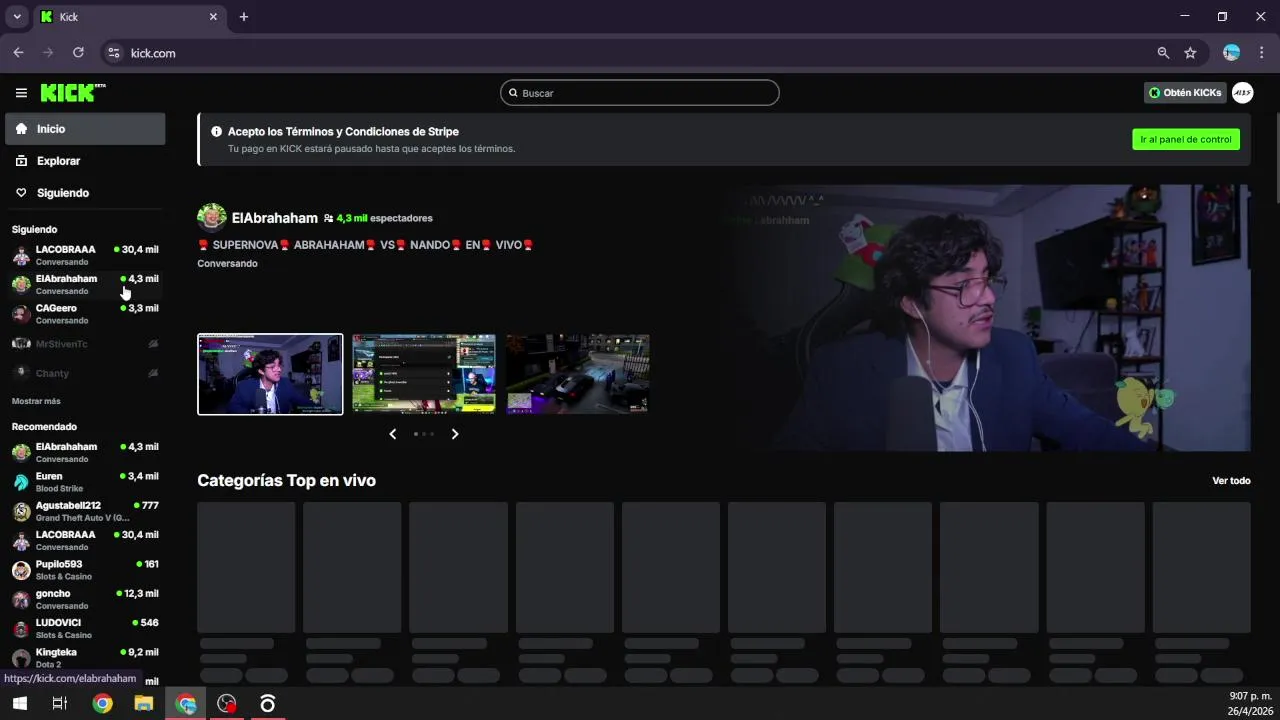Select the second featured stream thumbnail
Viewport: 1280px width, 720px height.
pos(424,374)
